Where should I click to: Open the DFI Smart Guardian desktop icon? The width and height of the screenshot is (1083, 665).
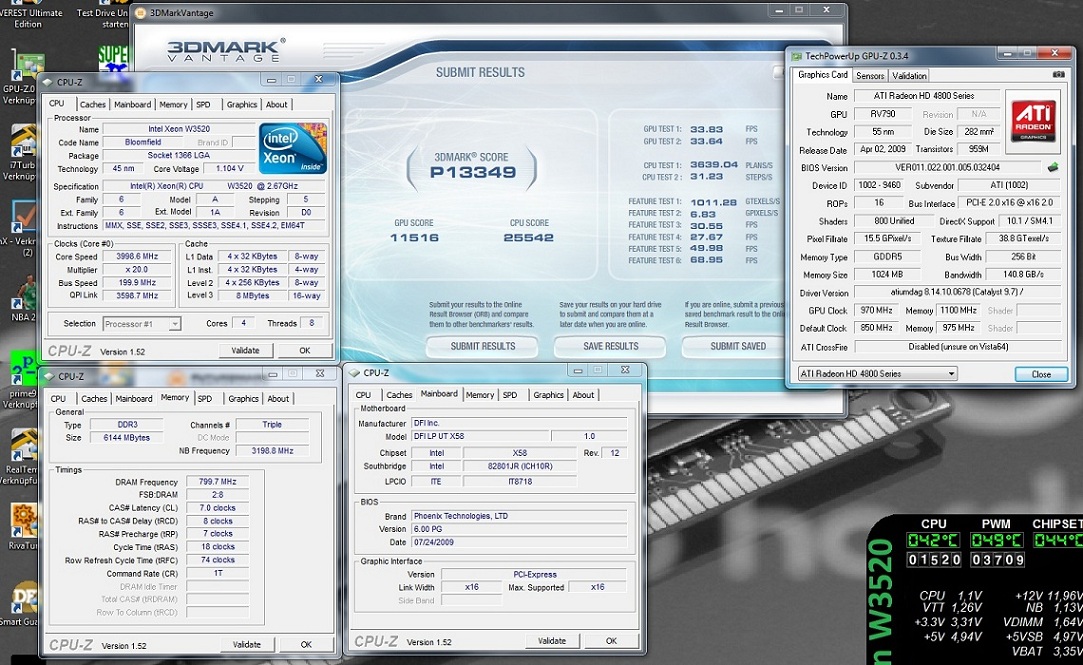click(25, 597)
